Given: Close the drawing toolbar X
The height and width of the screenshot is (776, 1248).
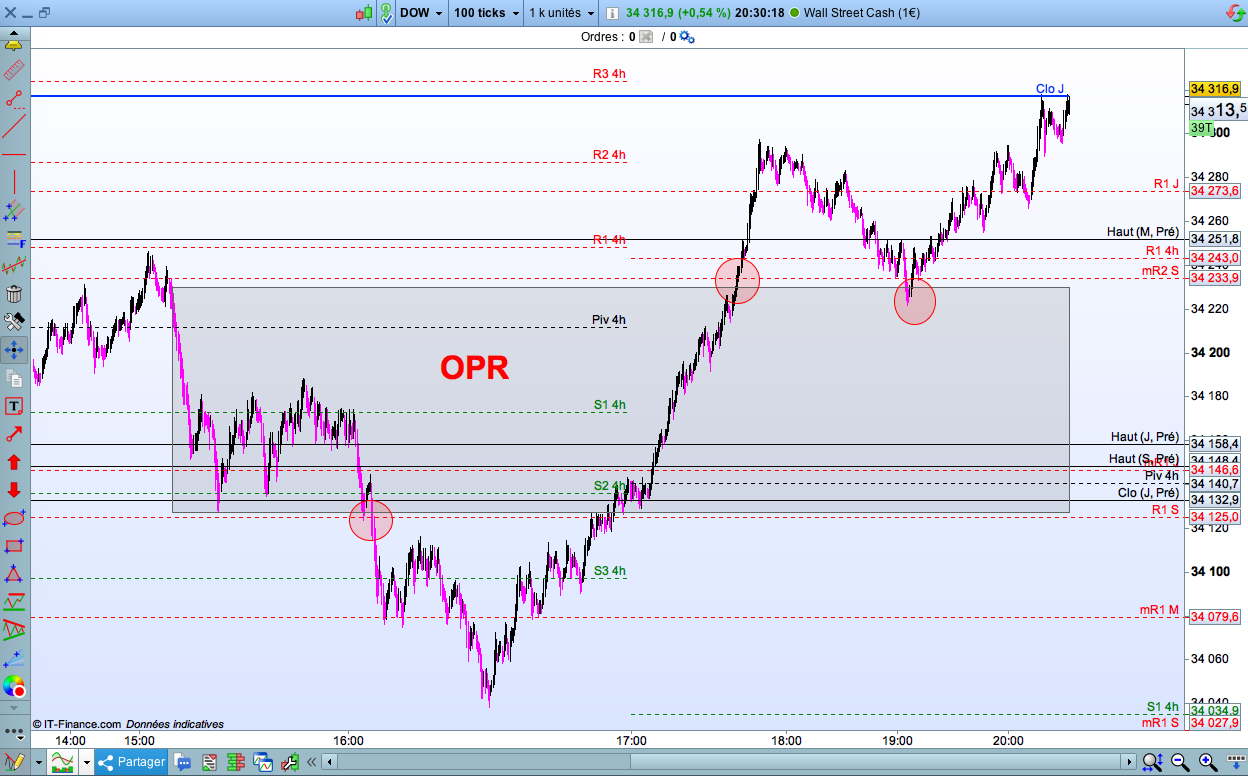Looking at the screenshot, I should 9,13.
